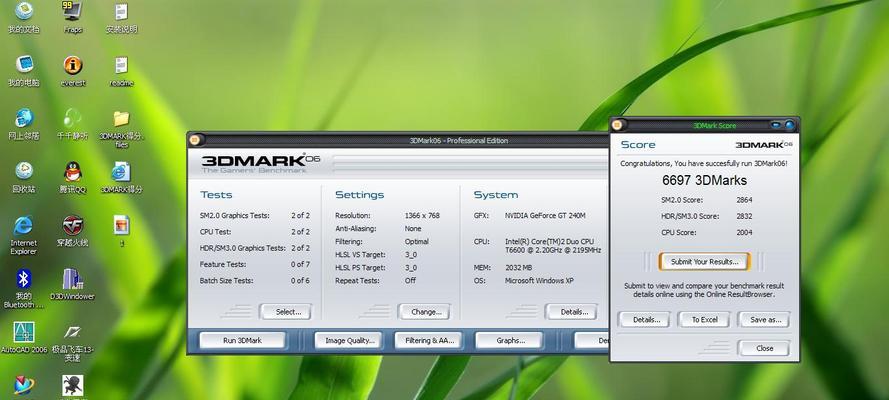Click the MEM value 2032 MB

click(x=518, y=267)
